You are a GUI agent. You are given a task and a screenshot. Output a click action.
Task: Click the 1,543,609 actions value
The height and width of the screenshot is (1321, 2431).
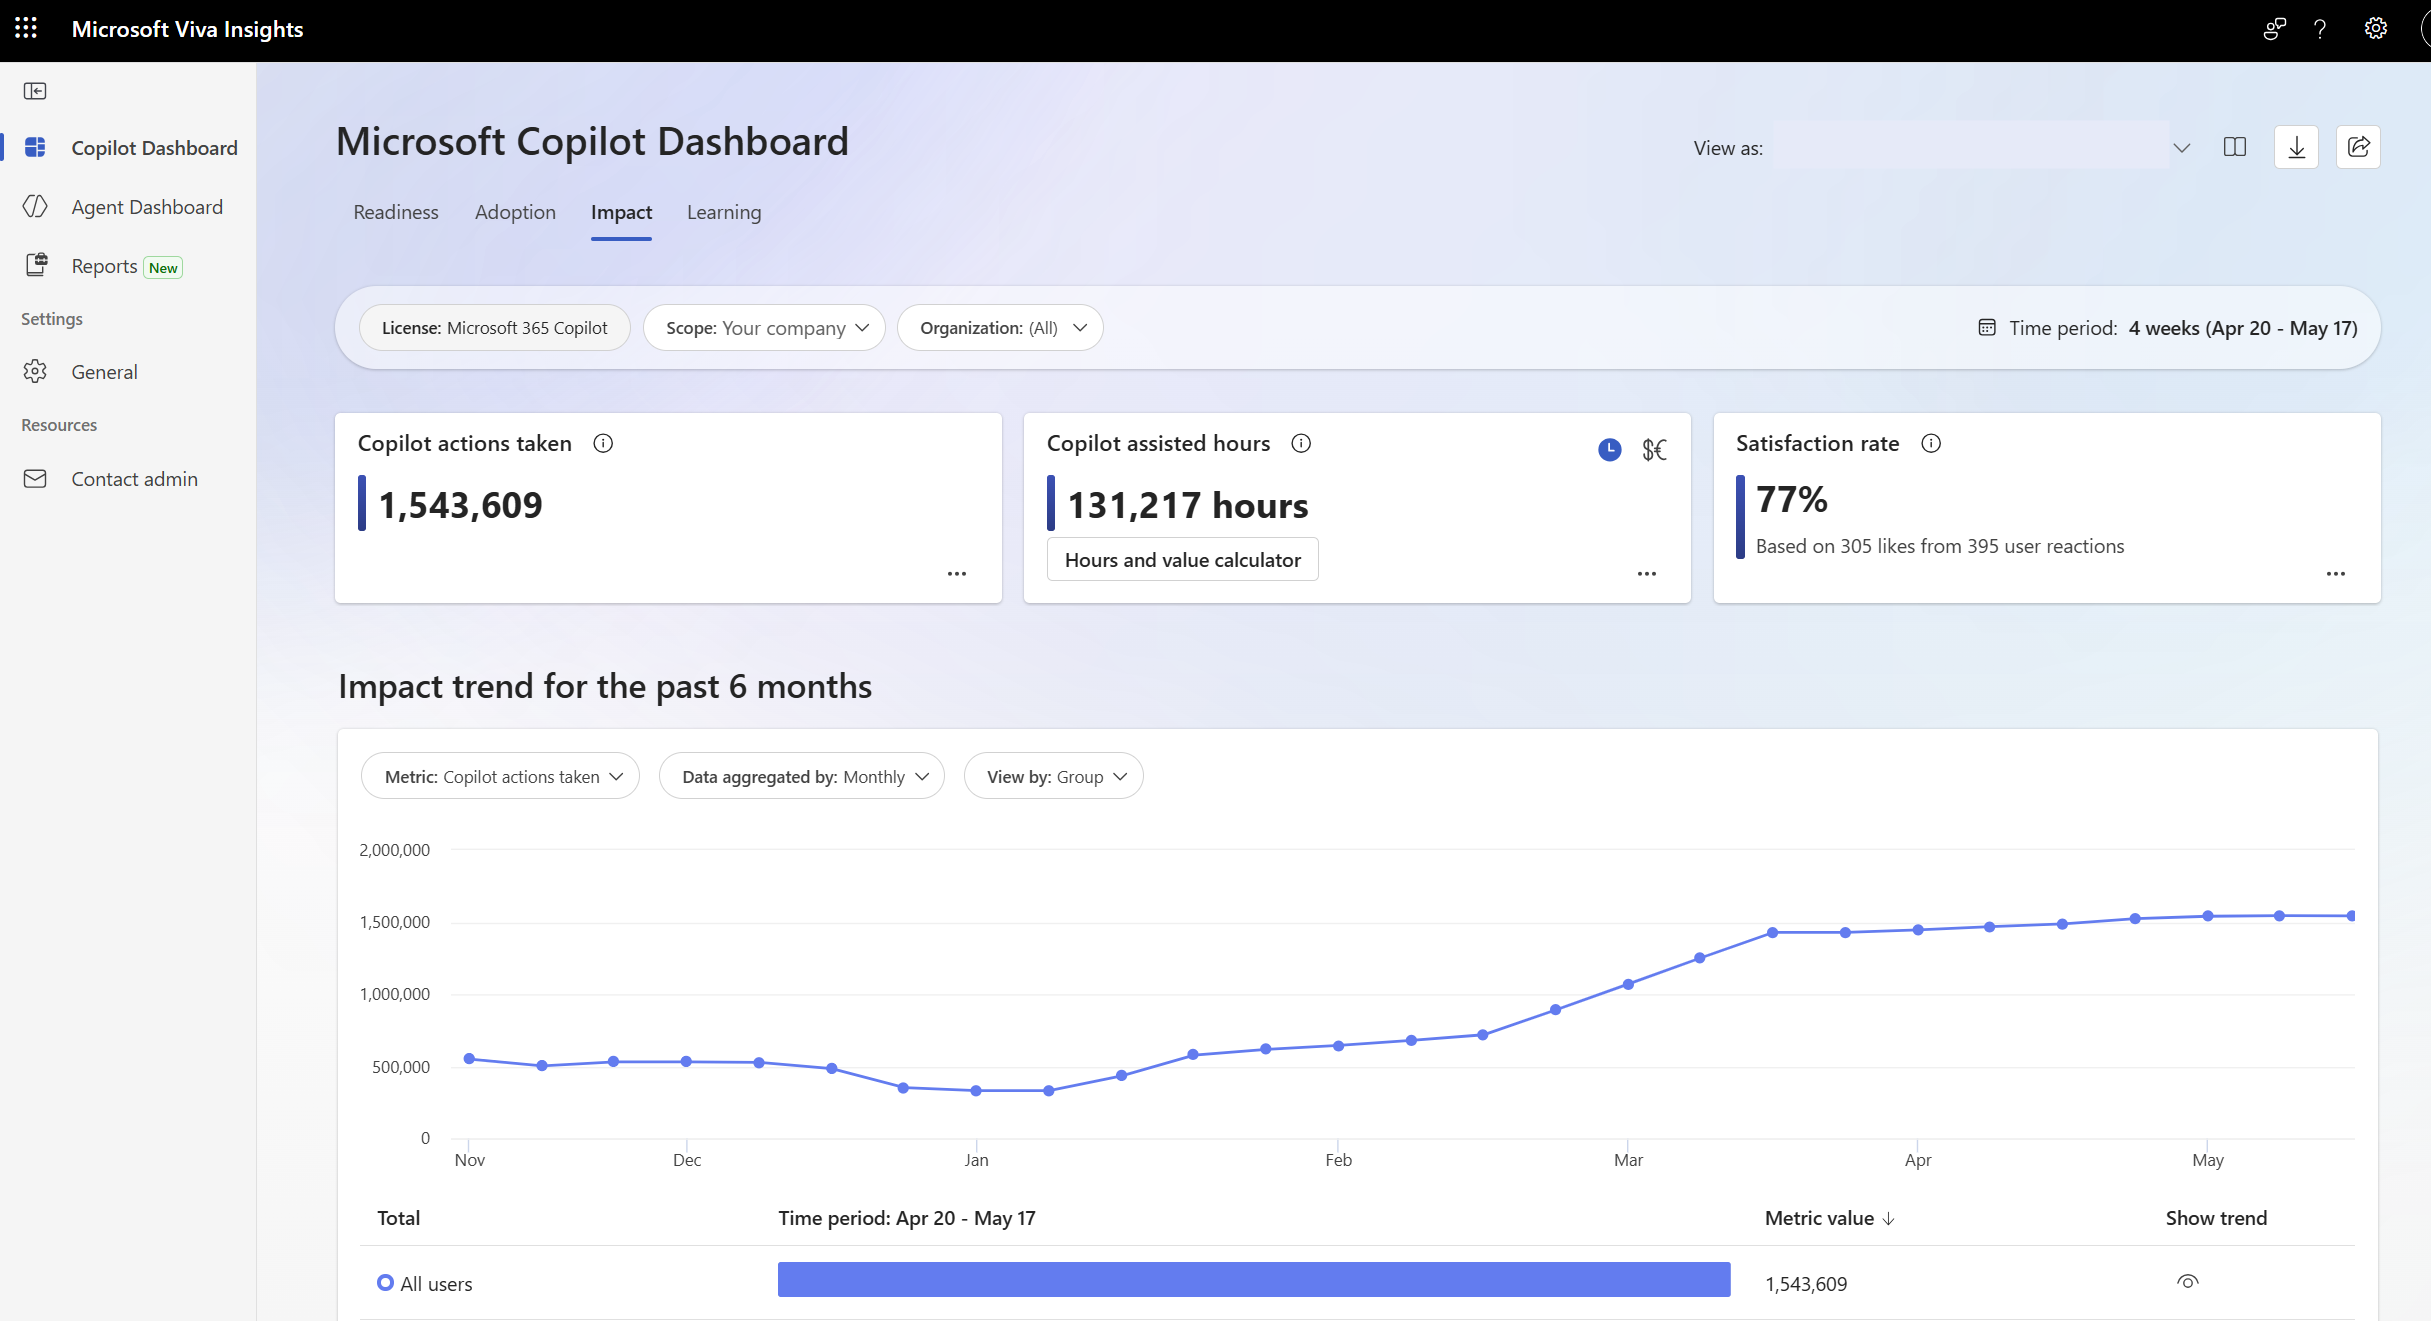point(460,505)
